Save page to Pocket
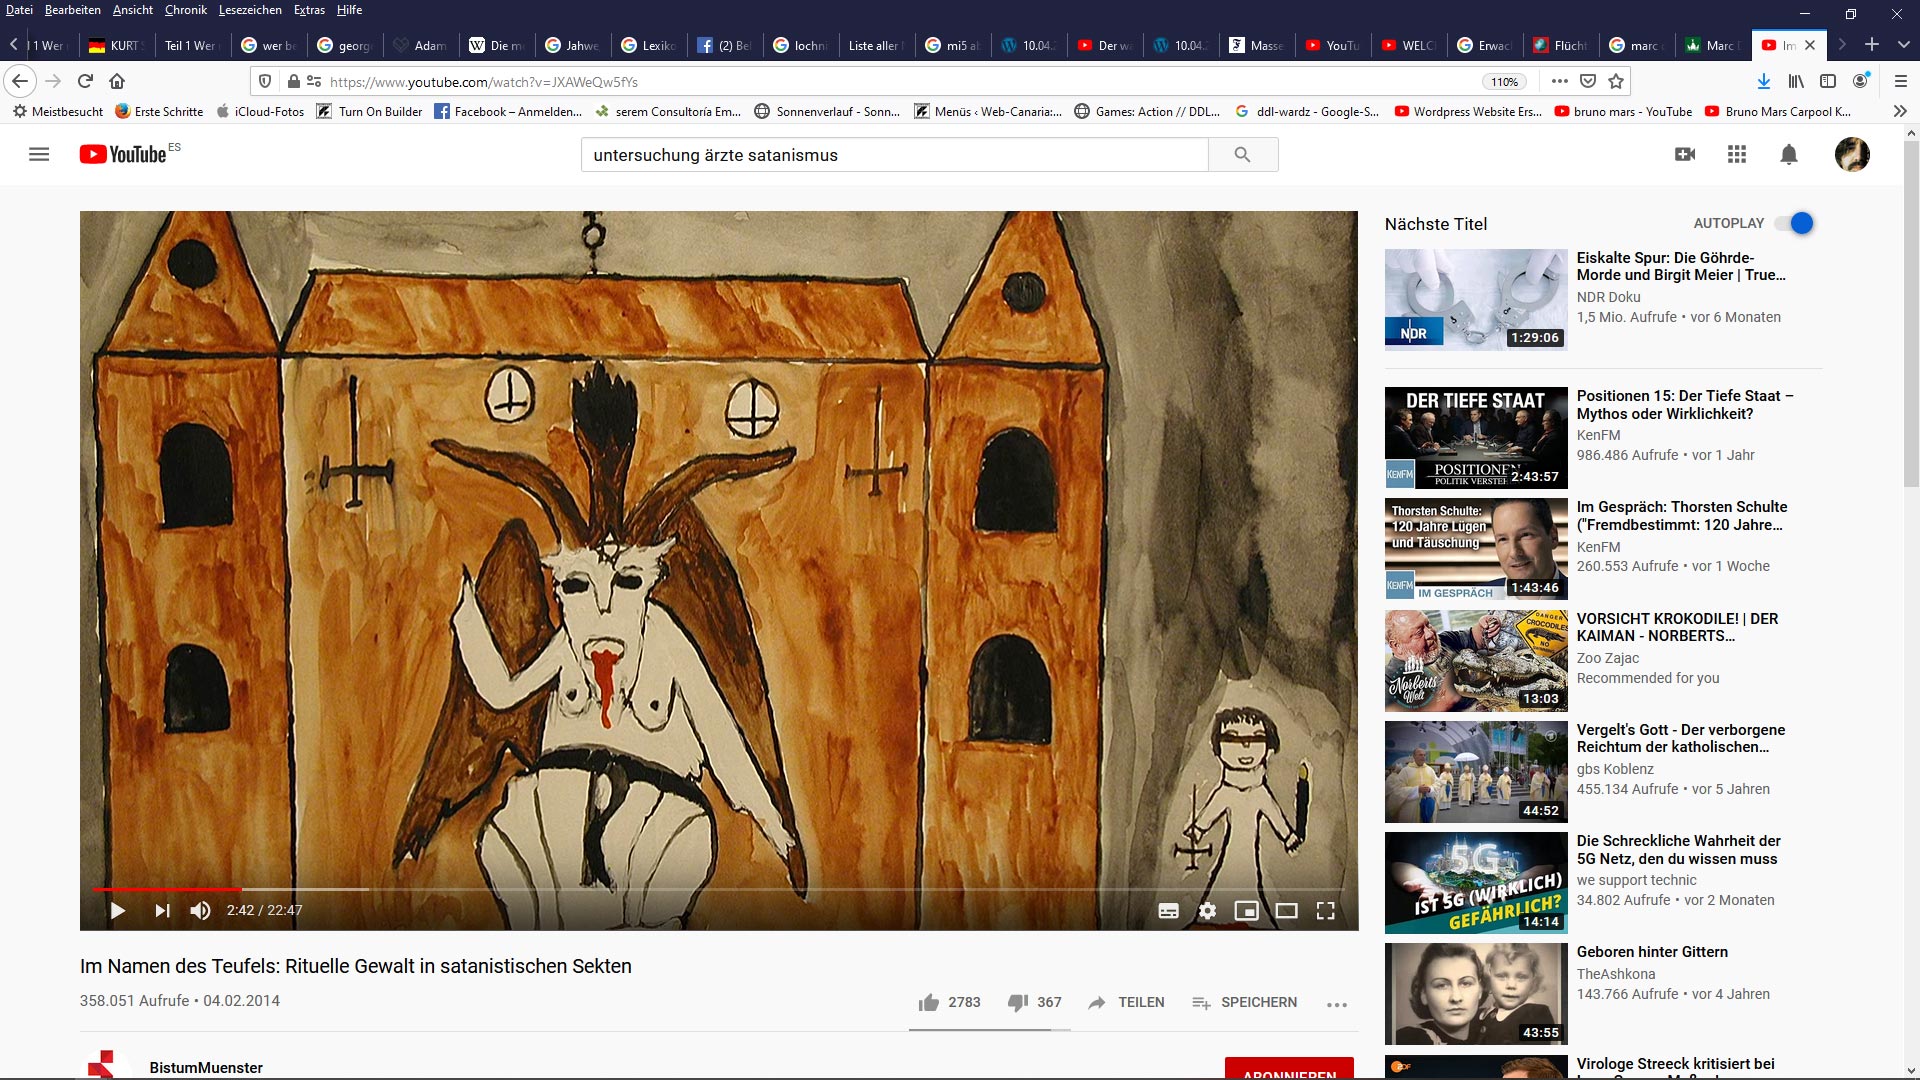1920x1080 pixels. pyautogui.click(x=1588, y=81)
